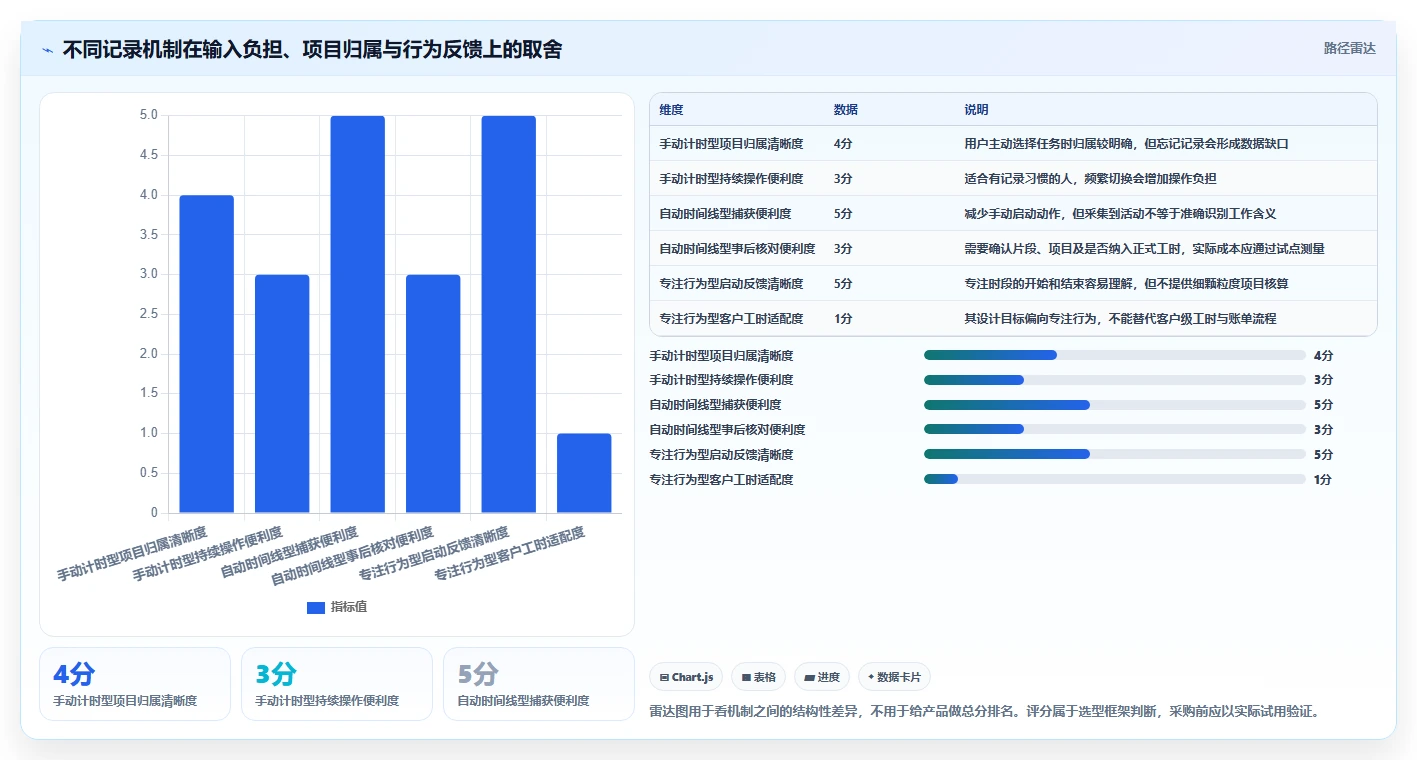This screenshot has height=760, width=1417.
Task: Select table cell 自动时间线型捕获便利度
Action: click(x=725, y=214)
